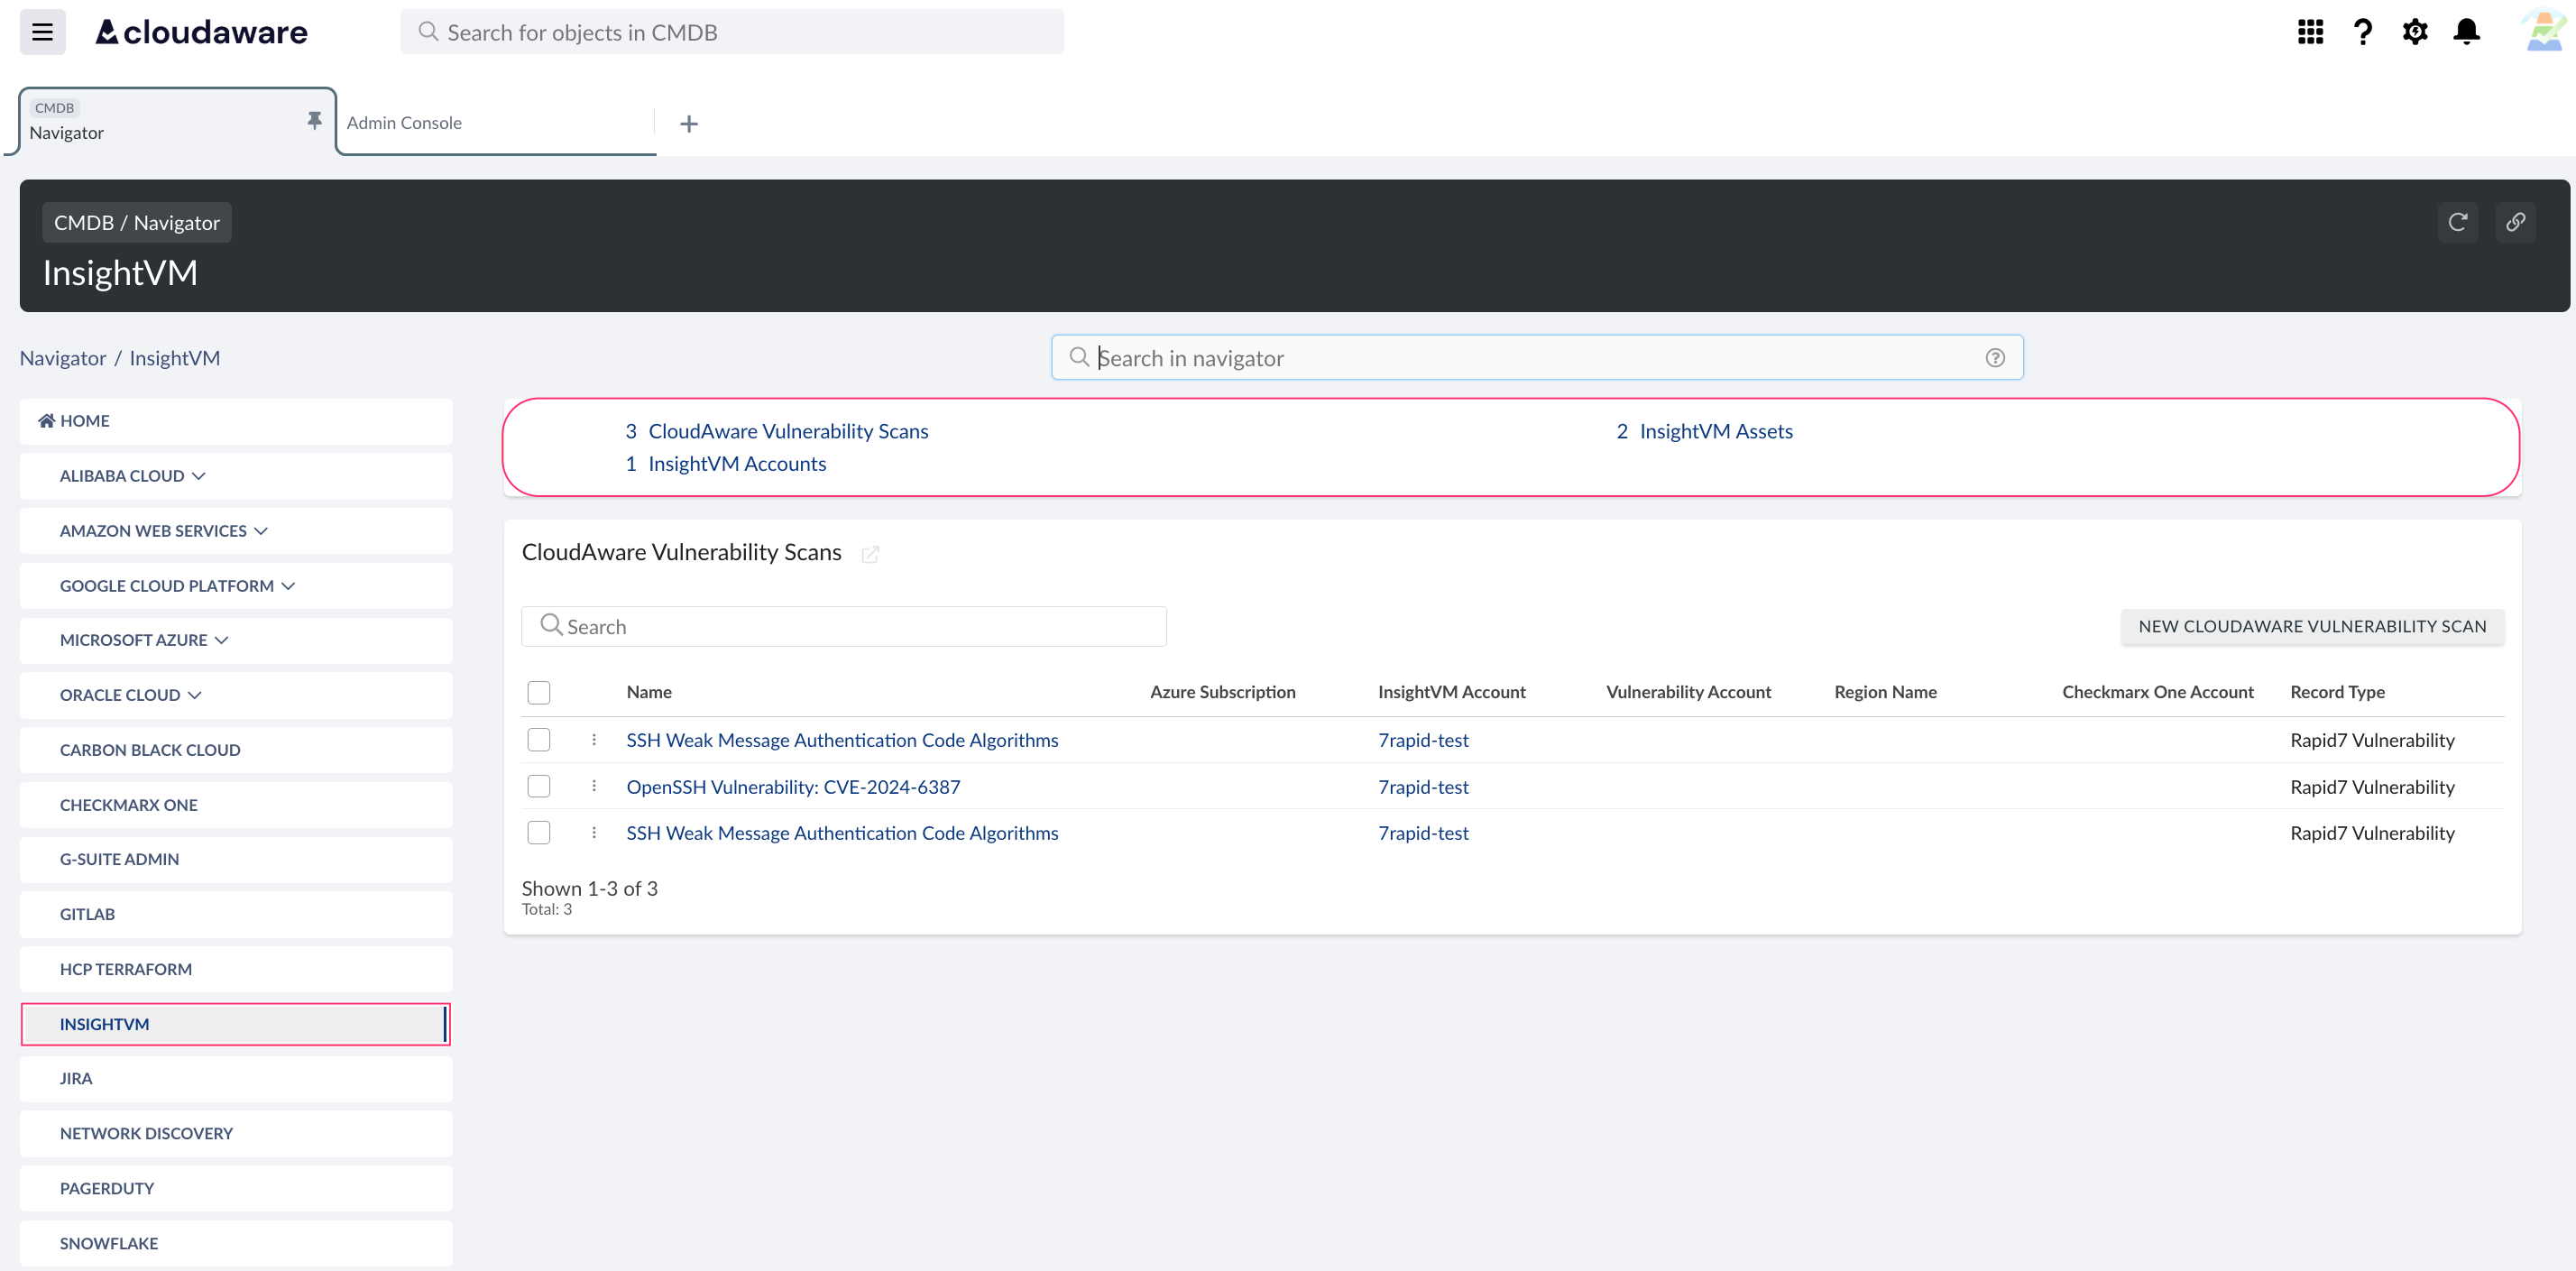This screenshot has height=1271, width=2576.
Task: Focus the vulnerability scans table Search field
Action: 844,626
